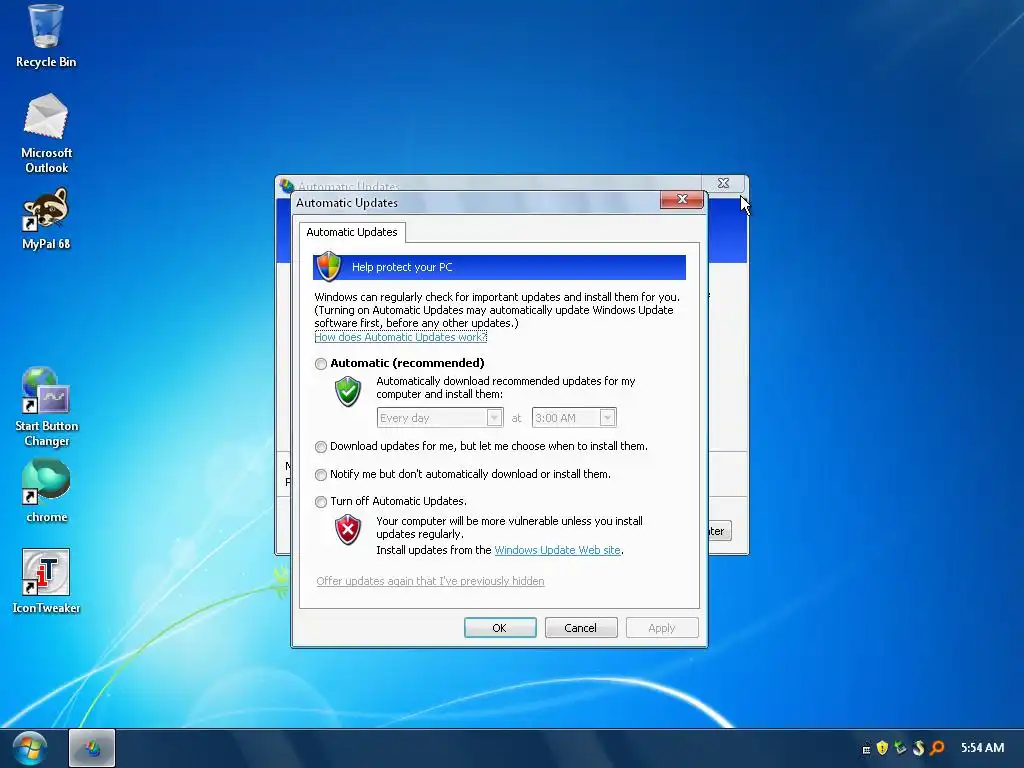Open the Windows Update Web site link
The width and height of the screenshot is (1024, 768).
(557, 550)
